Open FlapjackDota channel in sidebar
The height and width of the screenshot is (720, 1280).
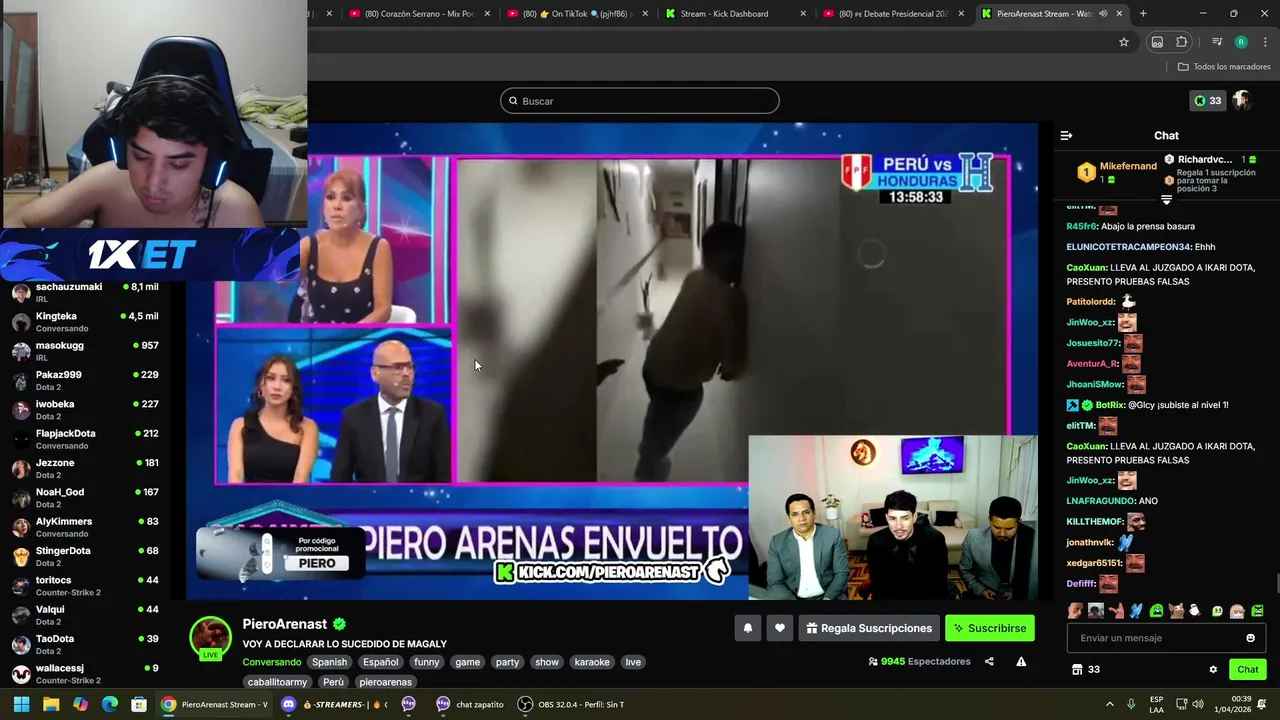point(85,439)
